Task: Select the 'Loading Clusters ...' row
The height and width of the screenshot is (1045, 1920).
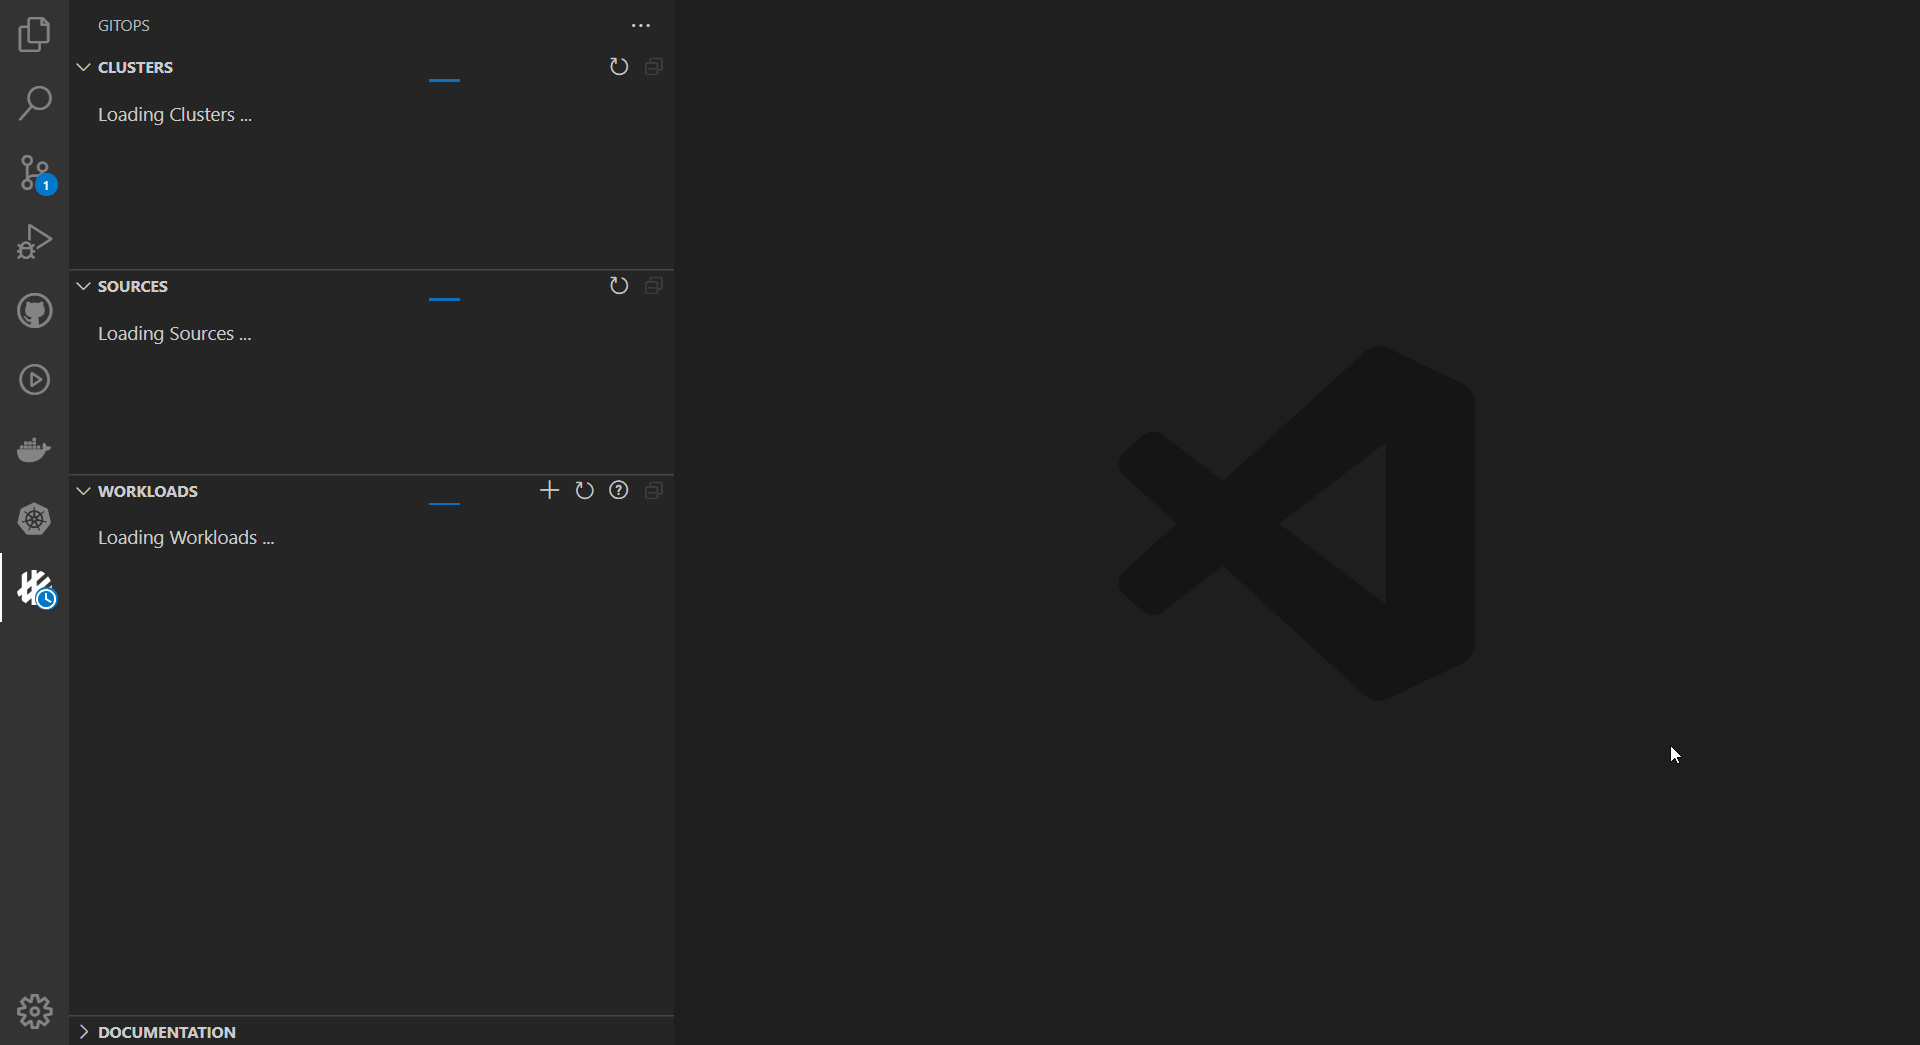Action: (371, 115)
